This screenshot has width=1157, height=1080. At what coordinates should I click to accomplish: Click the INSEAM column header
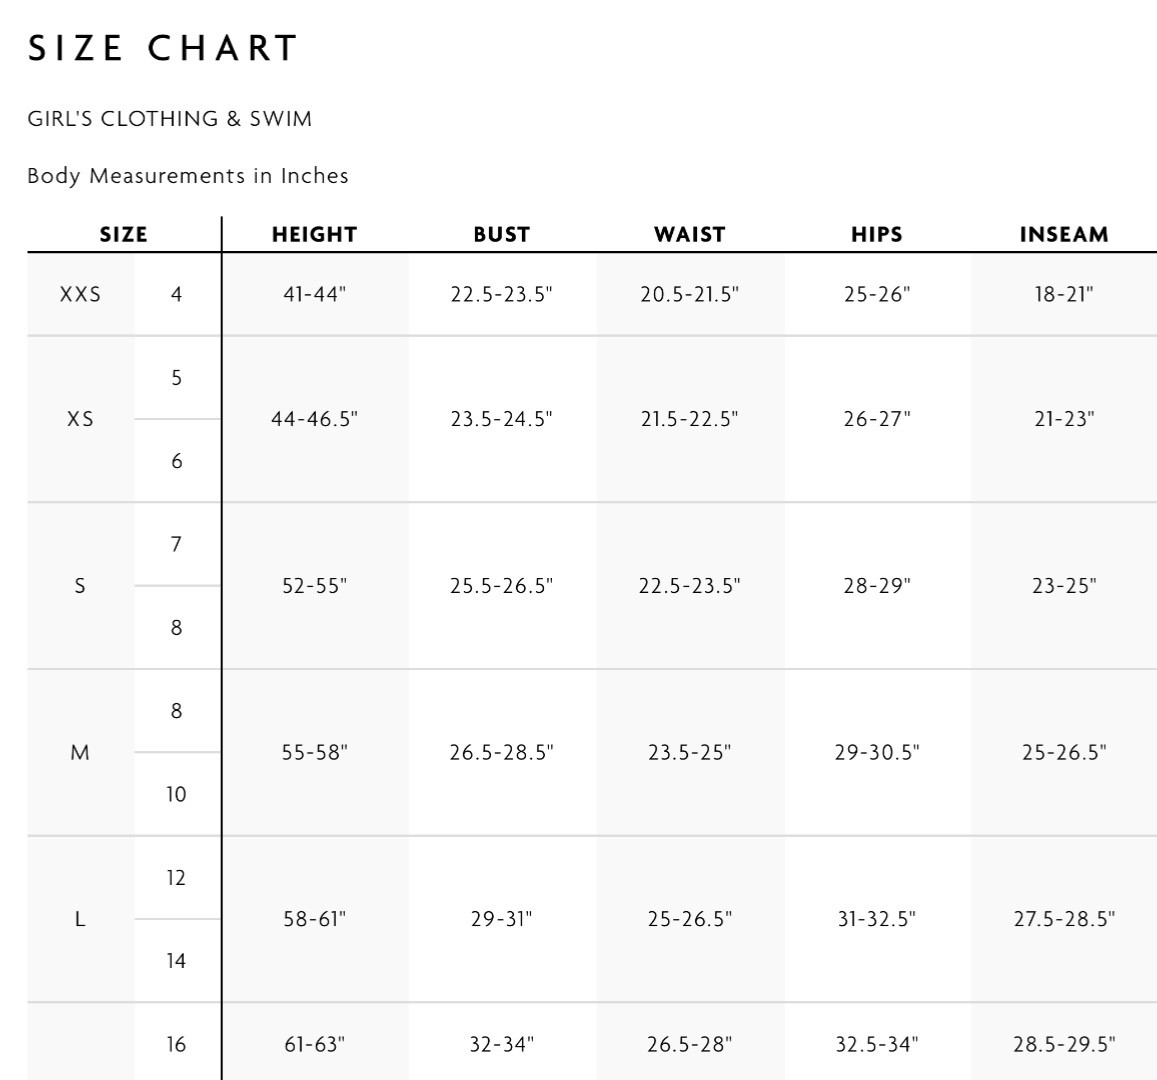1064,235
